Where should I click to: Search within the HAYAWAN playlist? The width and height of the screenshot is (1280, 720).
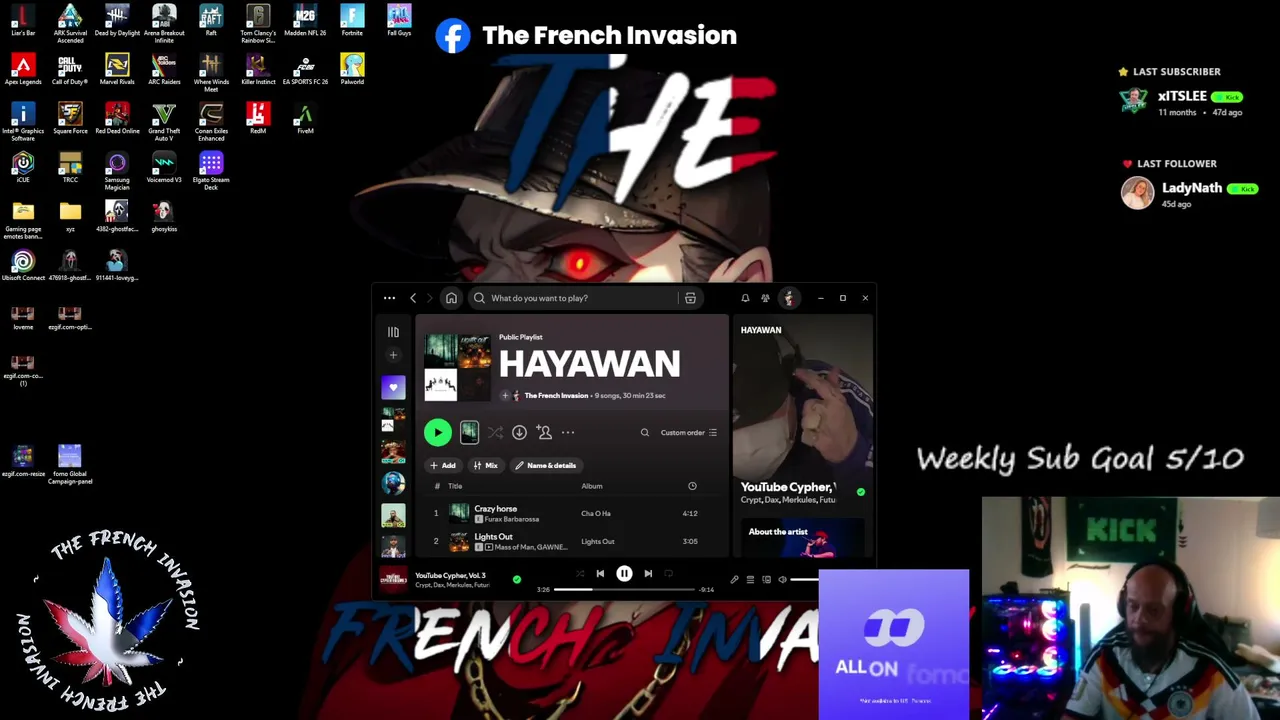pyautogui.click(x=645, y=432)
